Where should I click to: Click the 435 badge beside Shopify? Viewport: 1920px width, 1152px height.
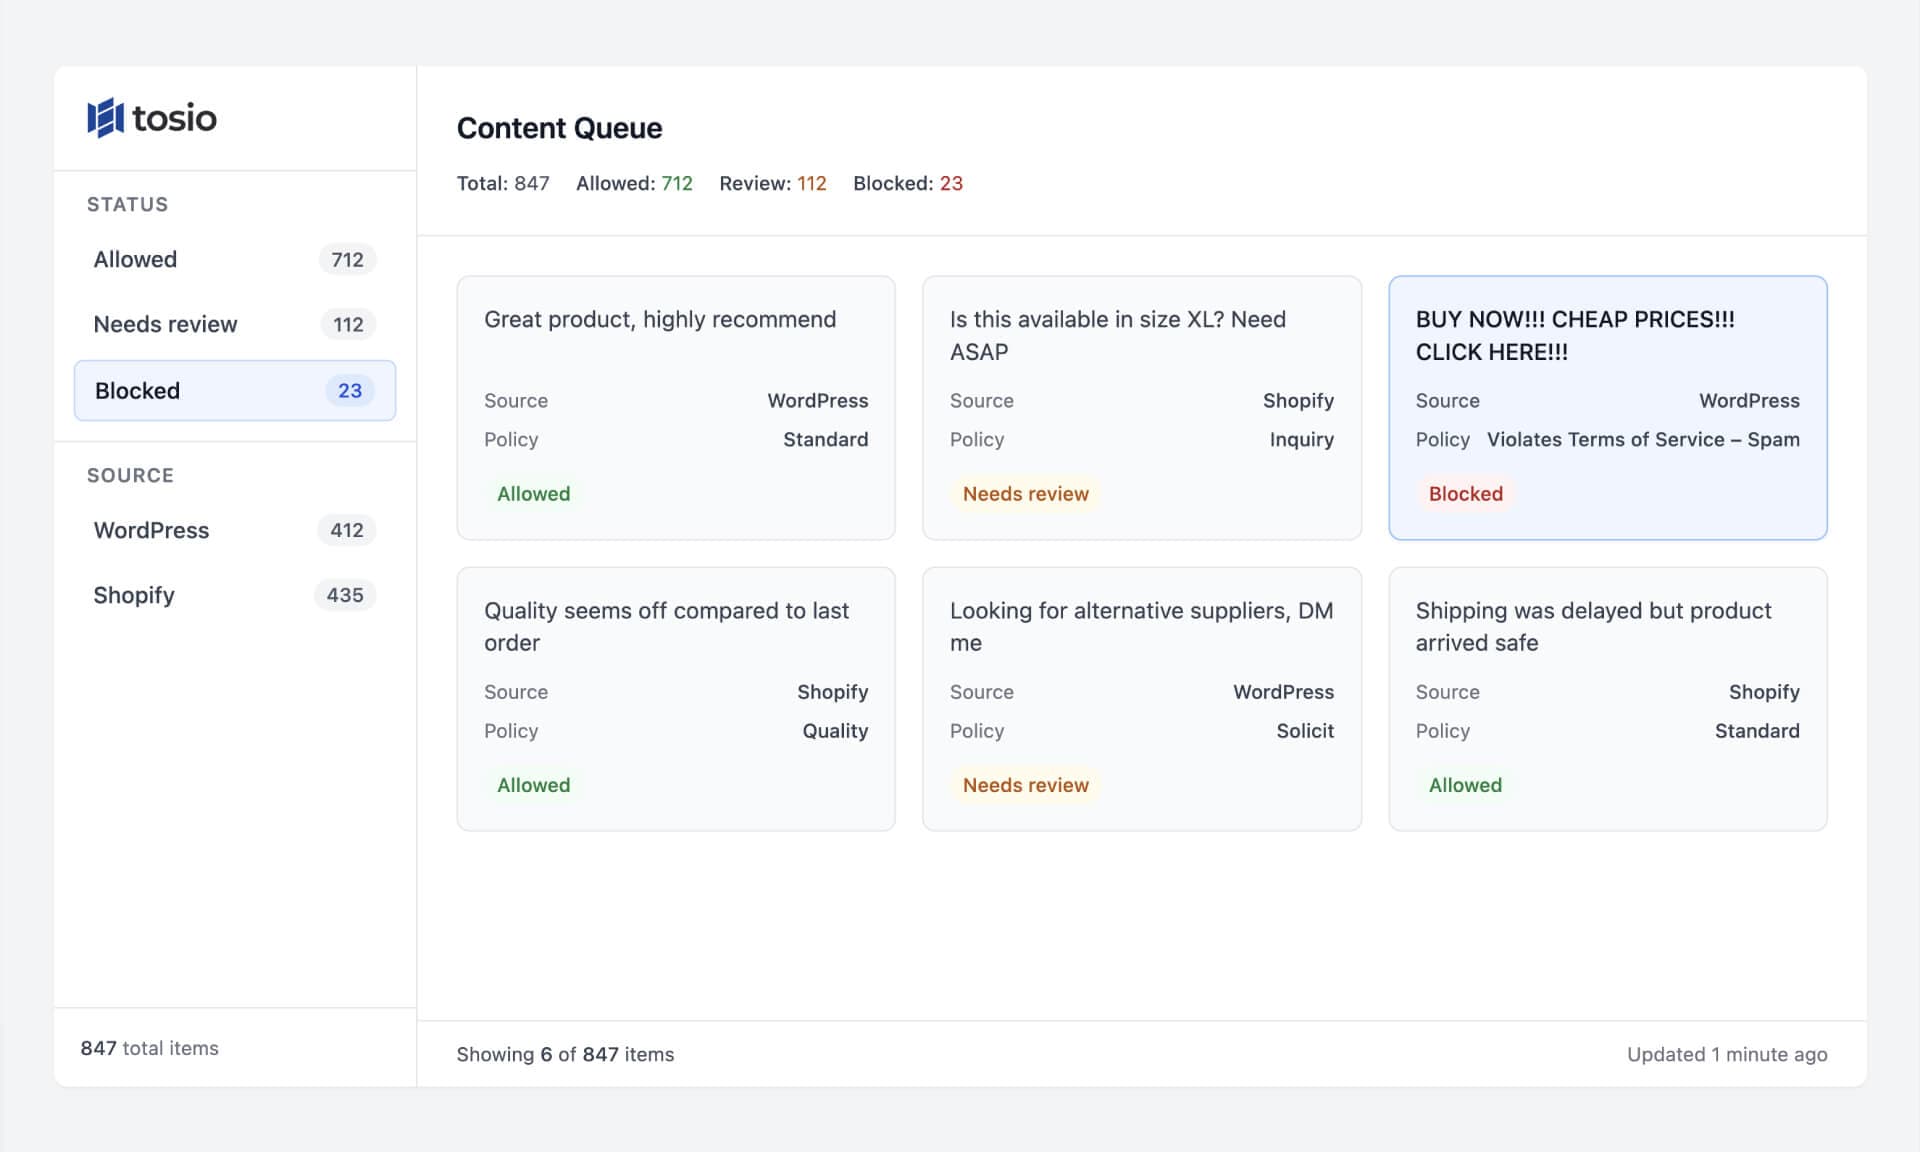click(x=345, y=594)
